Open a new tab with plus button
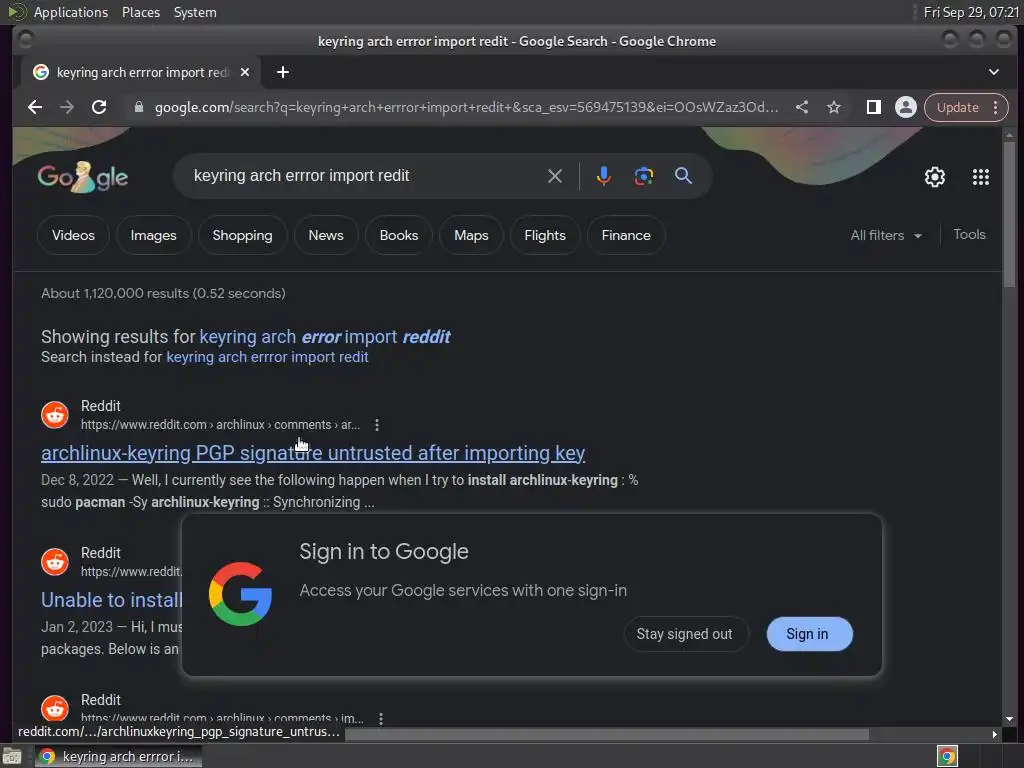Viewport: 1024px width, 768px height. point(283,72)
